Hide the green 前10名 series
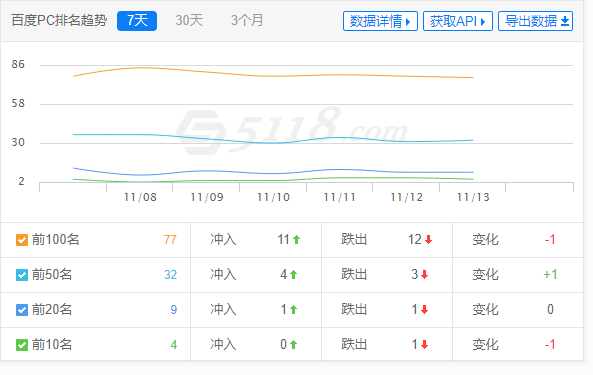This screenshot has width=593, height=375. click(22, 345)
